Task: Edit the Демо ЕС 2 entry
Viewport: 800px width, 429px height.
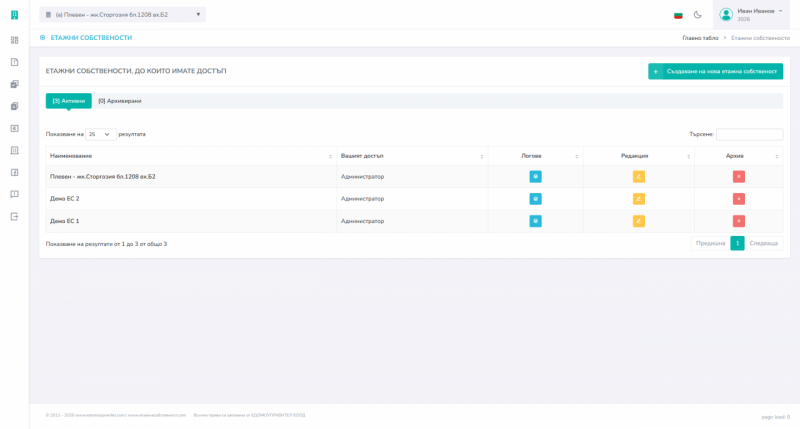Action: (639, 198)
